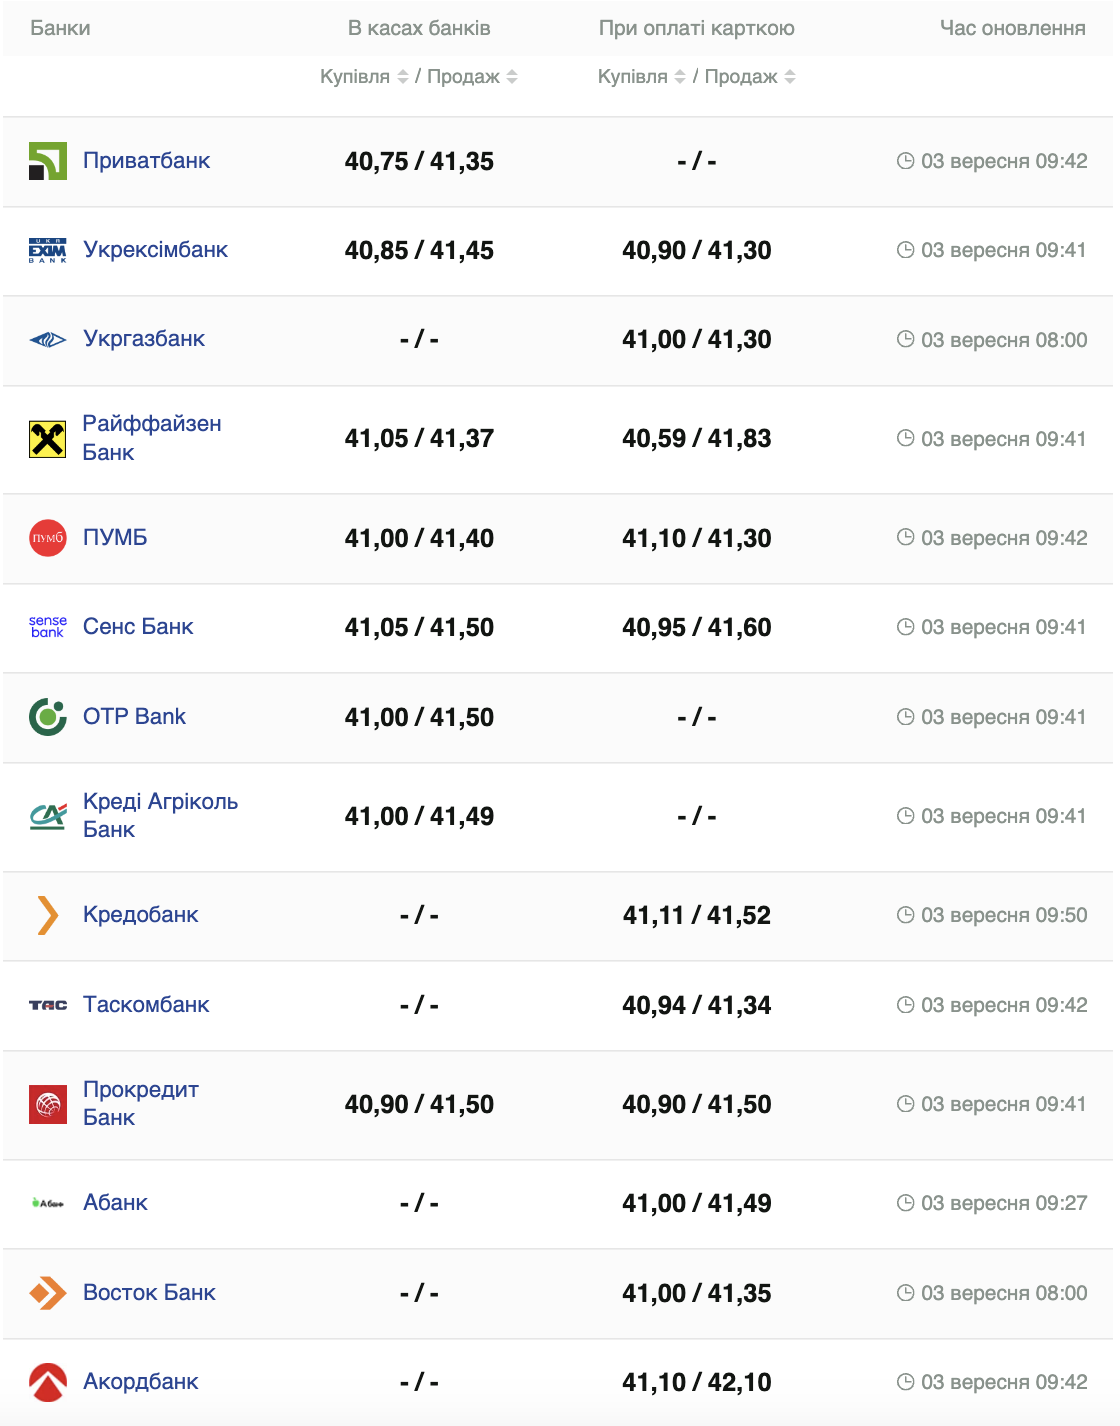Click the red ПУМБ circle logo
Screen dimensions: 1120x1426
(48, 538)
